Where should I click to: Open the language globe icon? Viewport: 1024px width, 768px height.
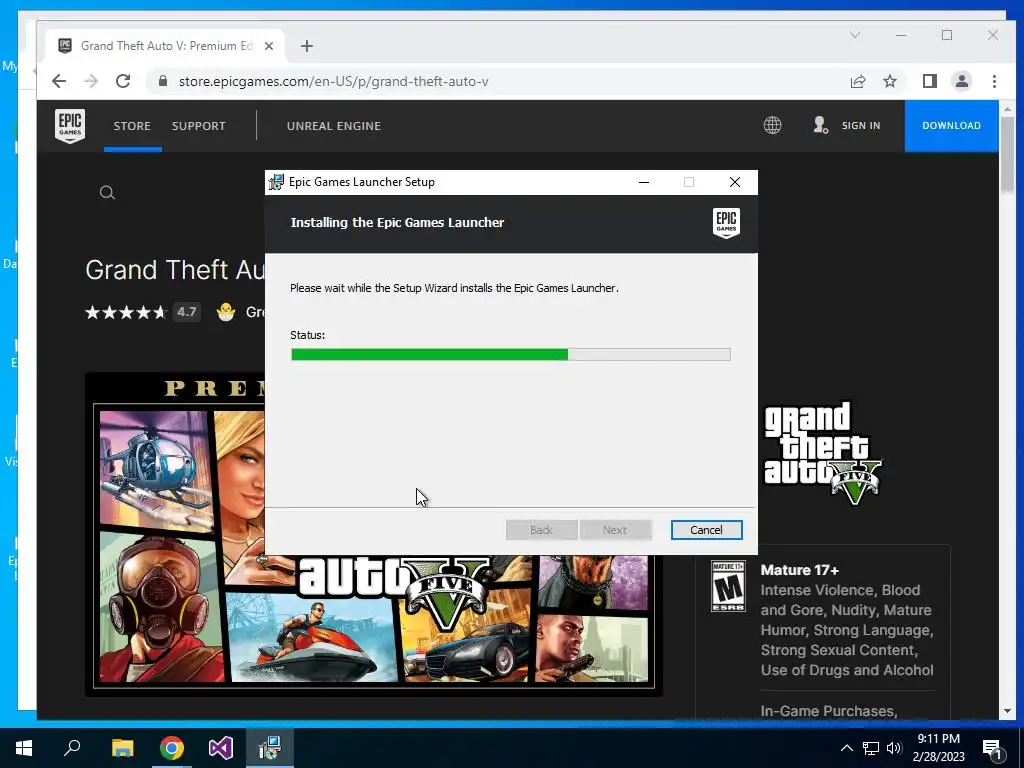pos(773,125)
